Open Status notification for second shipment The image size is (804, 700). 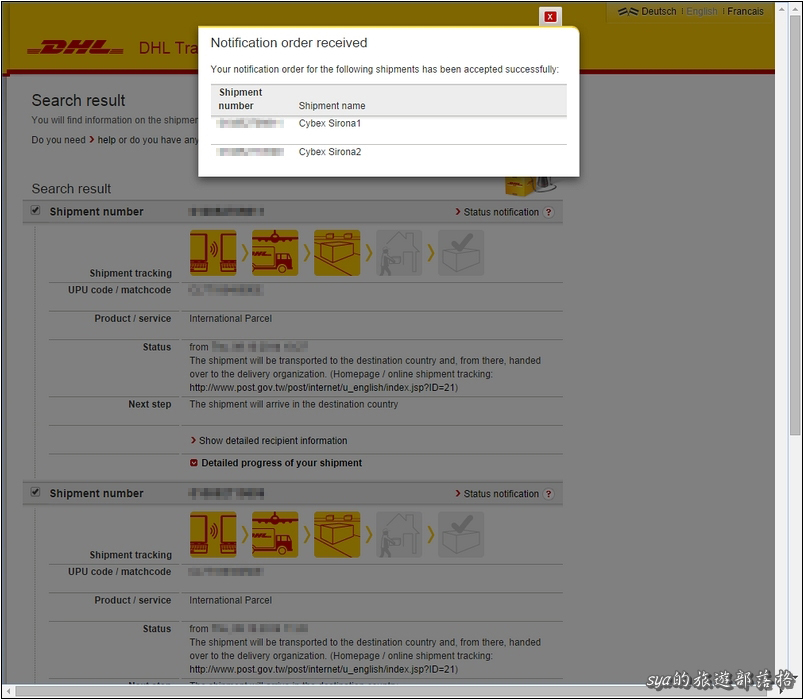tap(501, 493)
